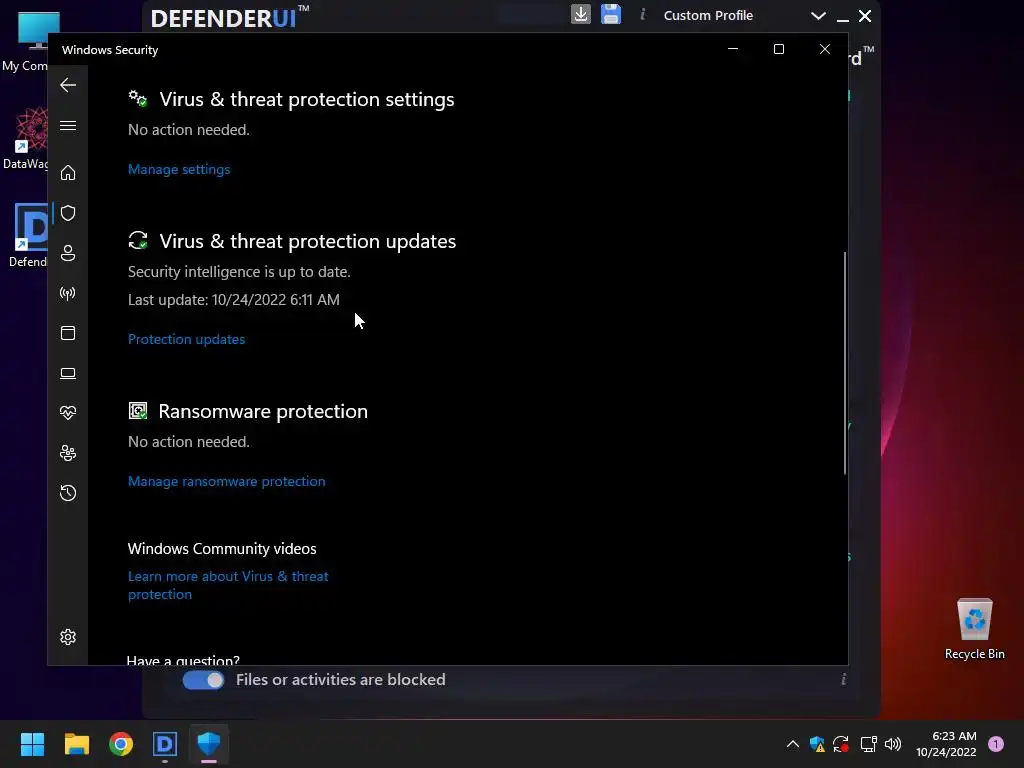The width and height of the screenshot is (1024, 768).
Task: Select DataWag desktop shortcut
Action: tap(26, 139)
